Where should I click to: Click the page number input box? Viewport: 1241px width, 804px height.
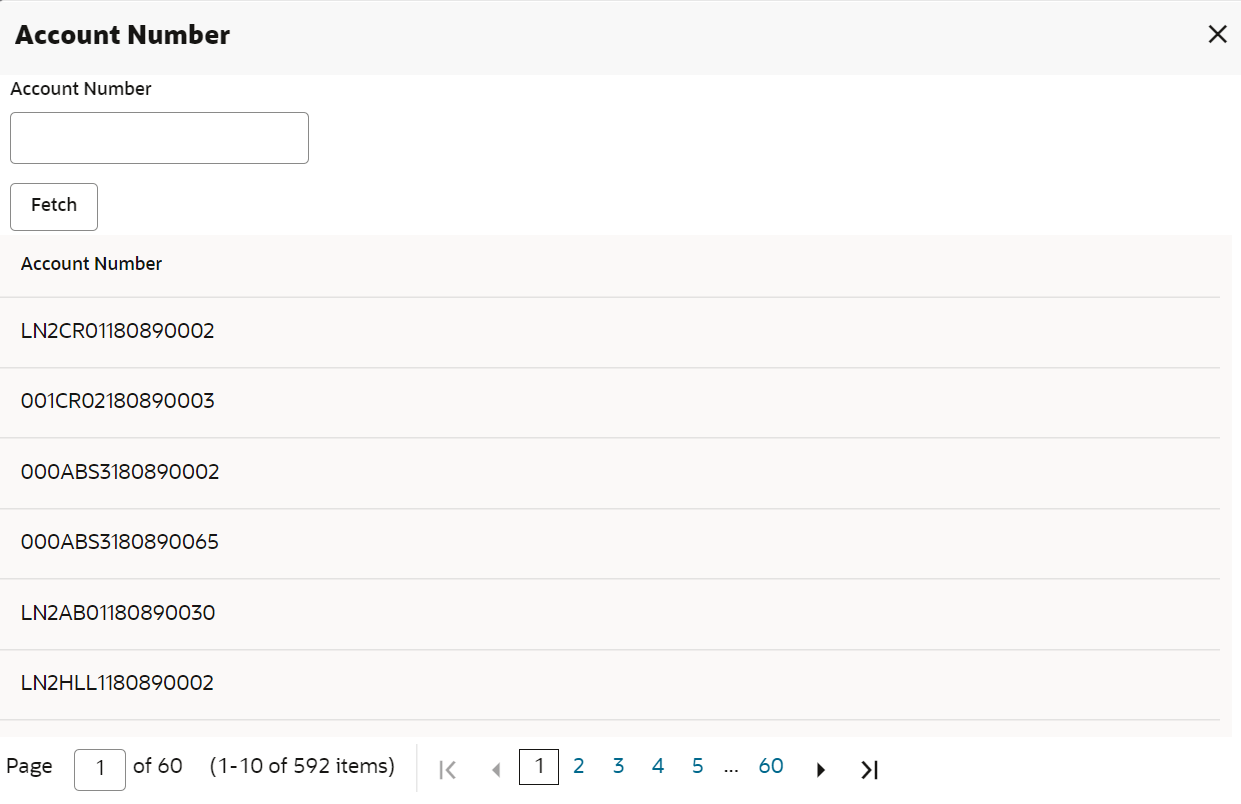[100, 769]
